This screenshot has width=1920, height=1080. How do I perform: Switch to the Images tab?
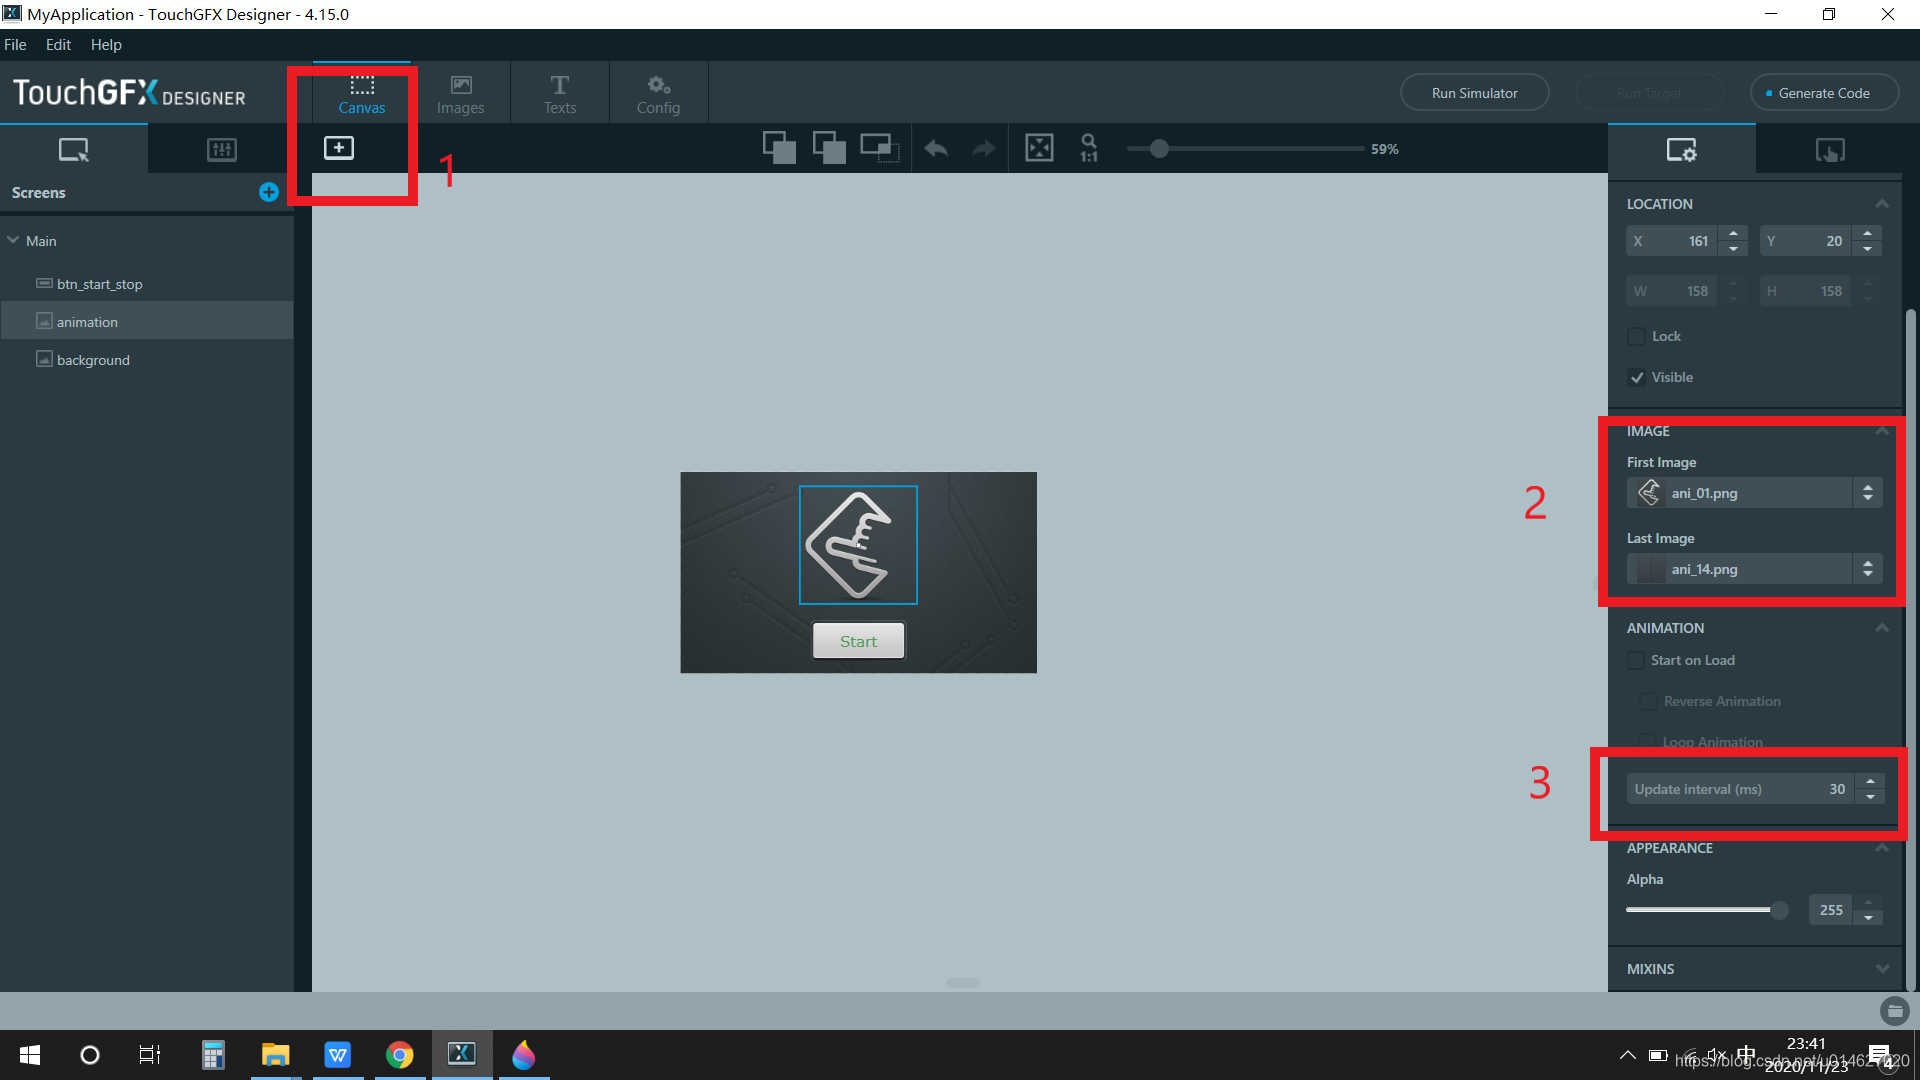tap(460, 93)
